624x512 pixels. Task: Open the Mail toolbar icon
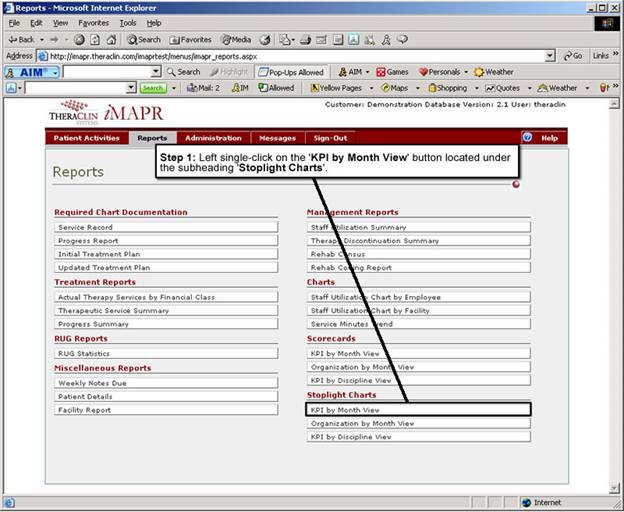[286, 39]
